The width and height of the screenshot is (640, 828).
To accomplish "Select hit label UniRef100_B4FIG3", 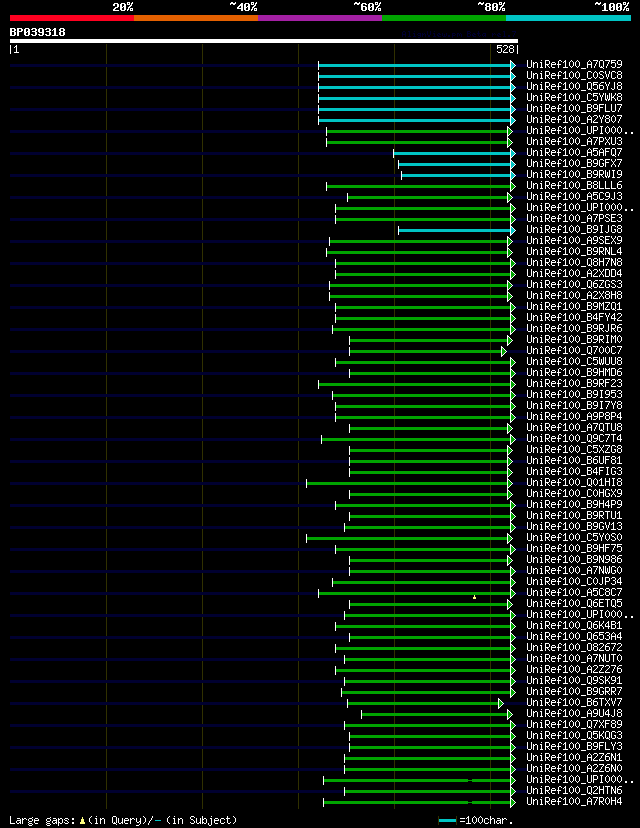I will [x=574, y=472].
